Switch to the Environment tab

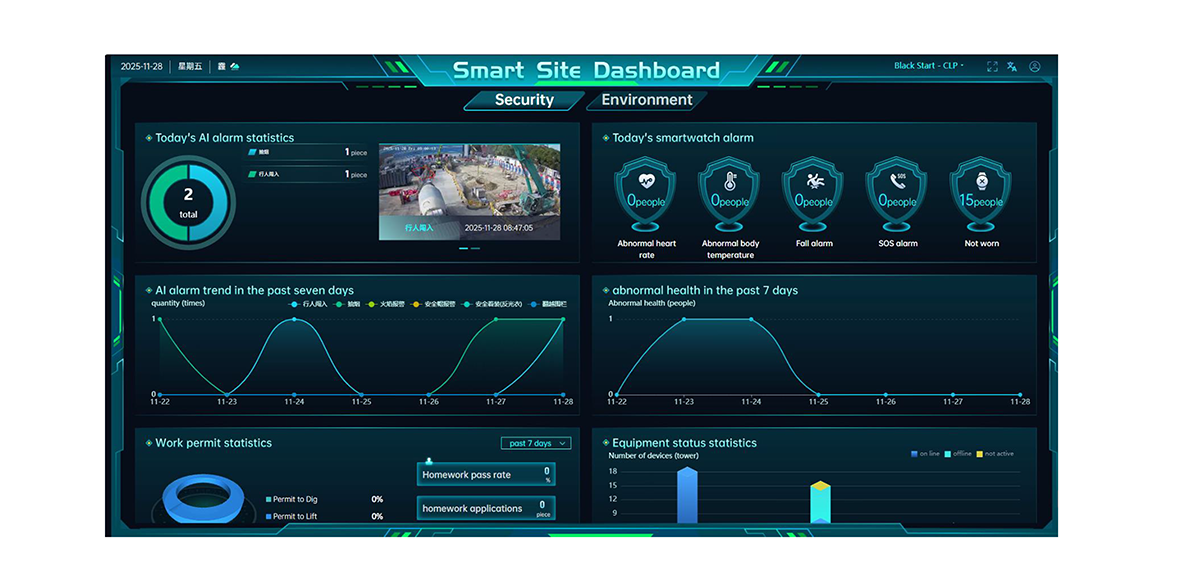[x=646, y=100]
